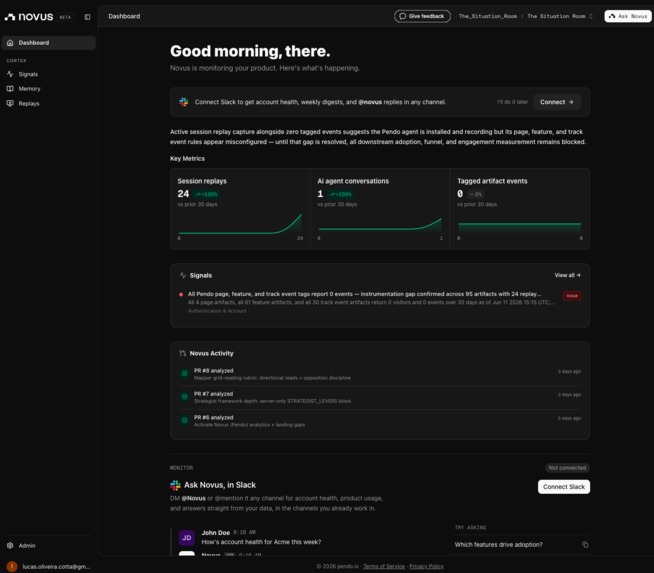This screenshot has height=573, width=654.
Task: Click the Give feedback button
Action: 422,16
